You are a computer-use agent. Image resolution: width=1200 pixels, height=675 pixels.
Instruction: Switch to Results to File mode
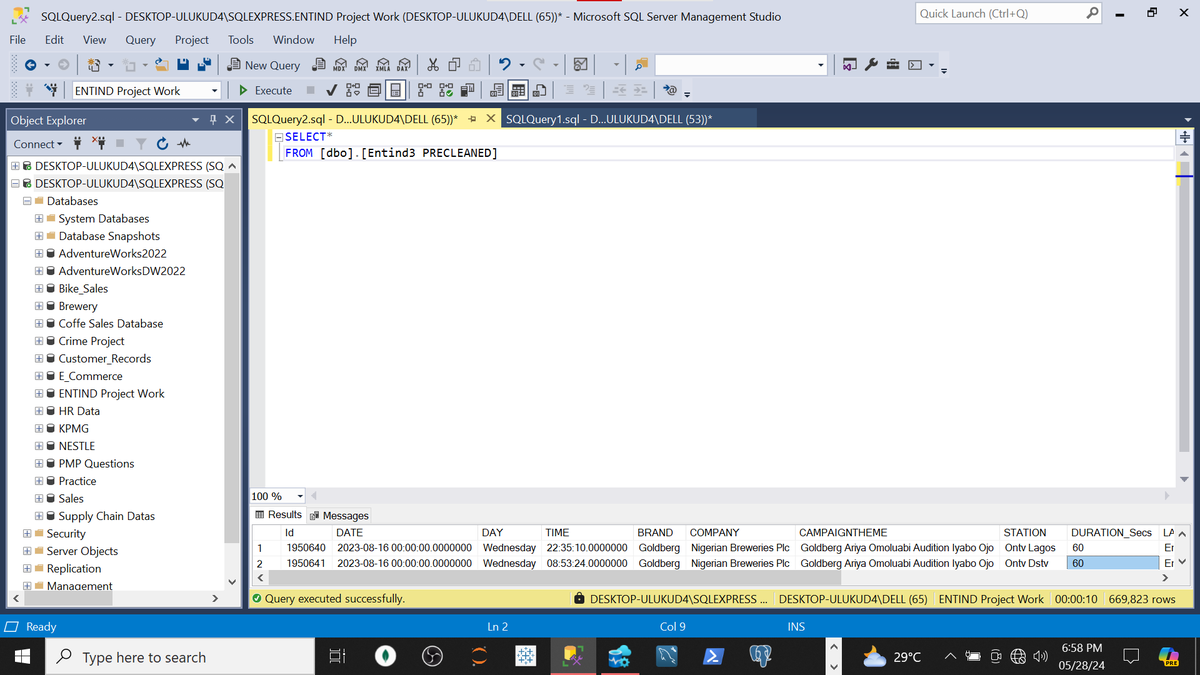[540, 90]
